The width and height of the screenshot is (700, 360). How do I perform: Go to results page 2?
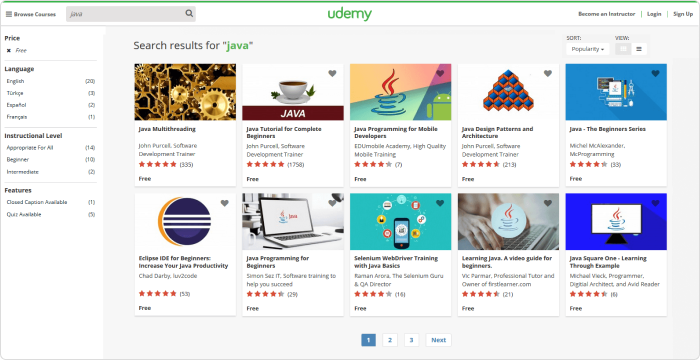pyautogui.click(x=390, y=340)
